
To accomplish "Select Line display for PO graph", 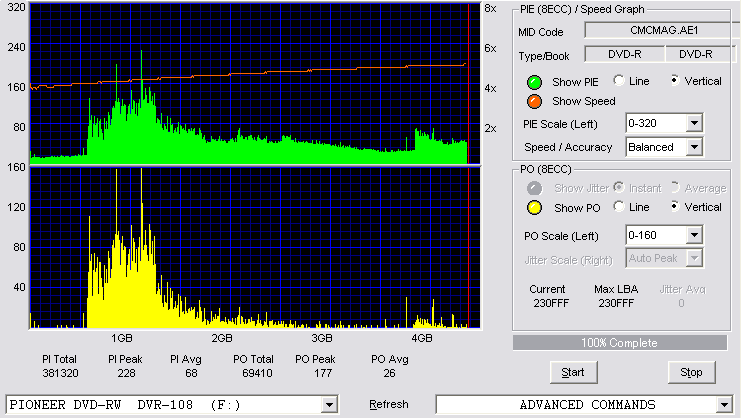I will pyautogui.click(x=619, y=206).
